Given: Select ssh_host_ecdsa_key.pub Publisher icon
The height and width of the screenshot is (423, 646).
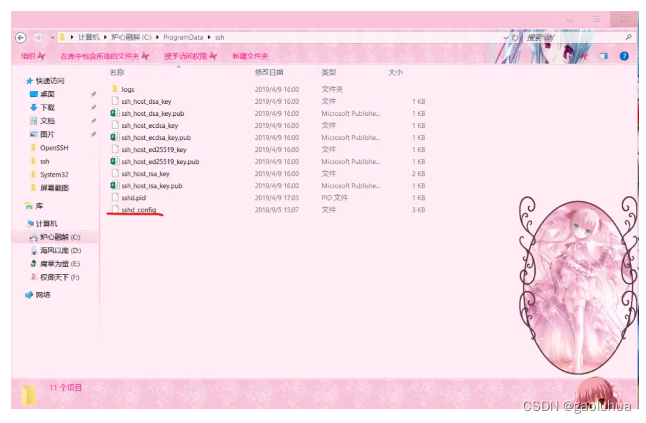Looking at the screenshot, I should [x=115, y=137].
